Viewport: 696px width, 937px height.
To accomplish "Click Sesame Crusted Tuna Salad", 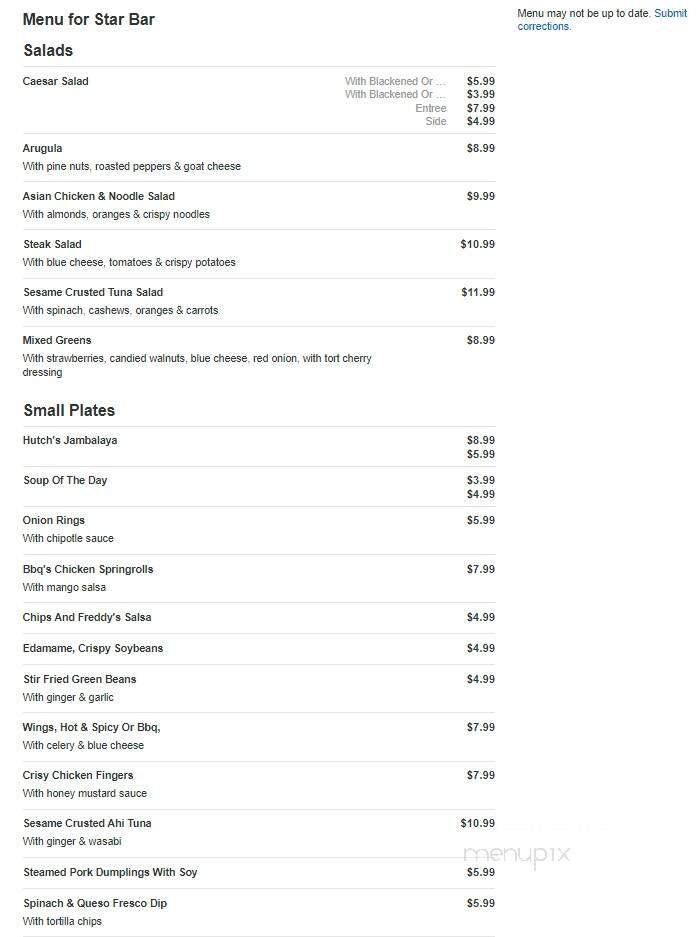I will pos(93,292).
